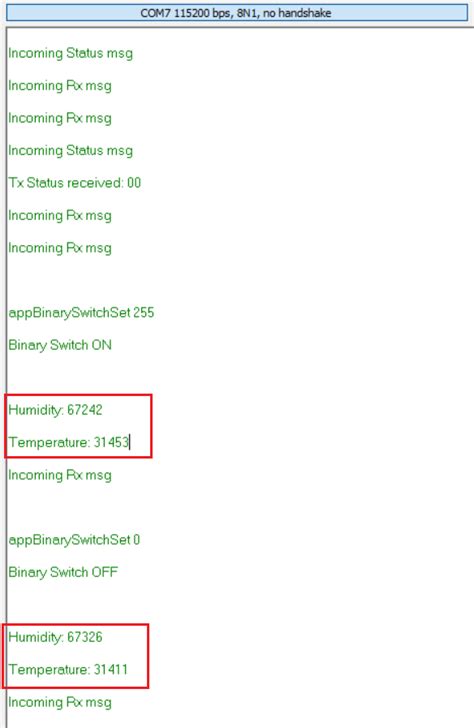Image resolution: width=474 pixels, height=728 pixels.
Task: Click the last Incoming Rx msg line
Action: [x=60, y=702]
